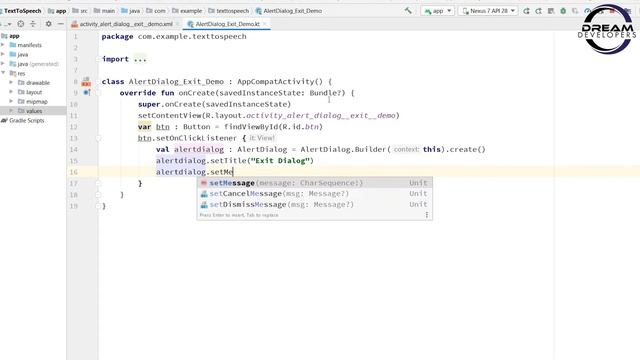Open Project panel settings gear
640x360 pixels.
point(48,24)
